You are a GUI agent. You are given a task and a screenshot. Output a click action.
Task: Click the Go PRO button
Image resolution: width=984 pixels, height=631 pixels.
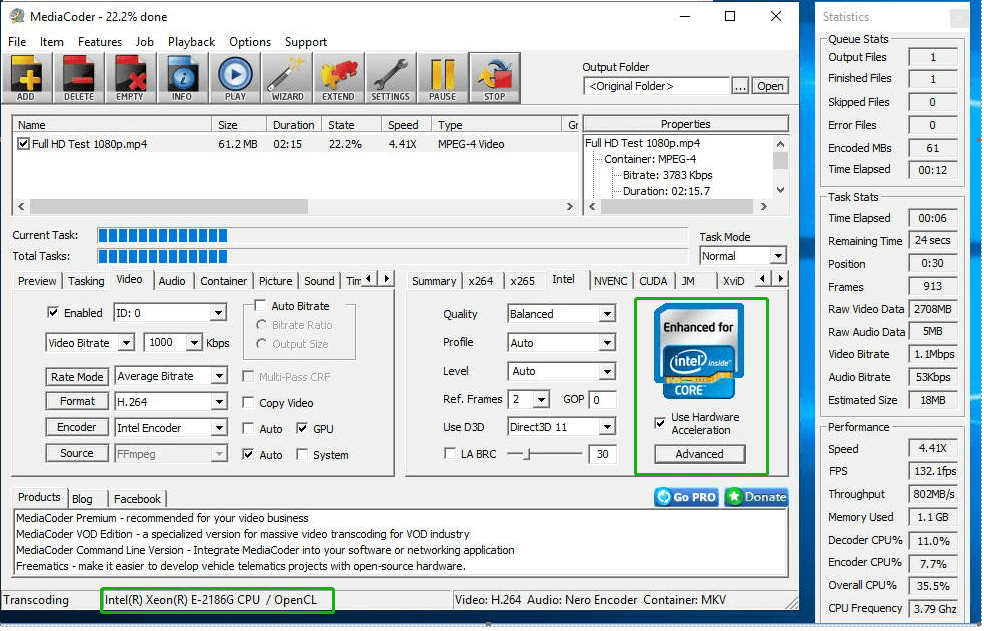click(686, 498)
